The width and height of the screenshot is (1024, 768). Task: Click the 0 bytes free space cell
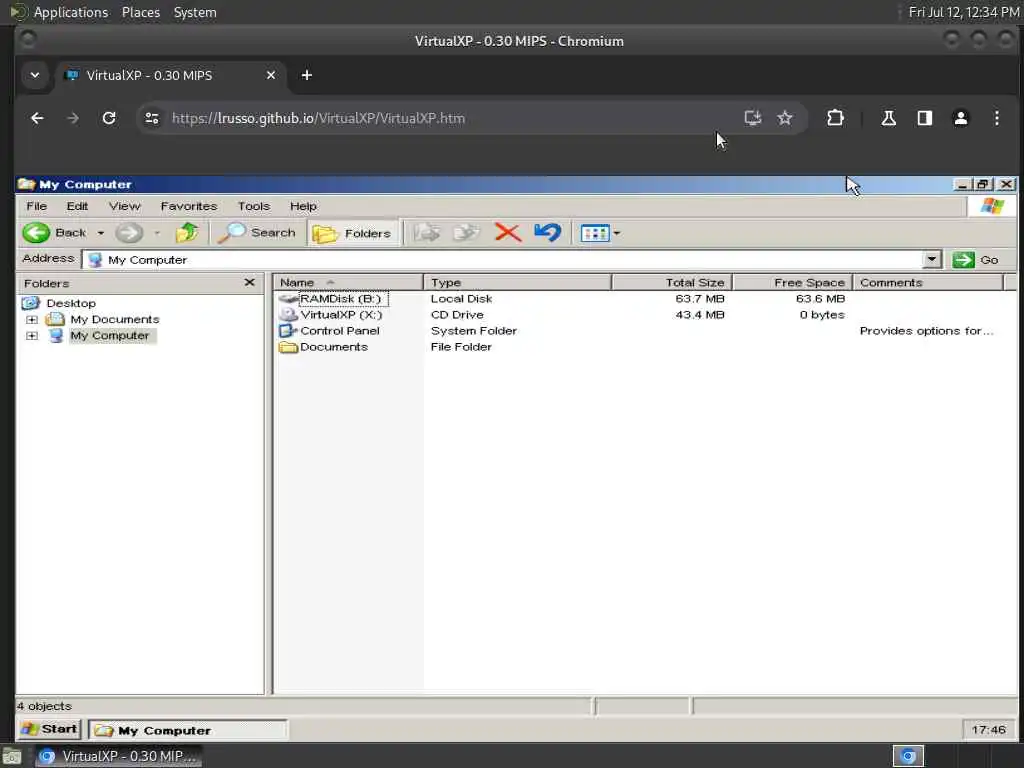click(822, 315)
